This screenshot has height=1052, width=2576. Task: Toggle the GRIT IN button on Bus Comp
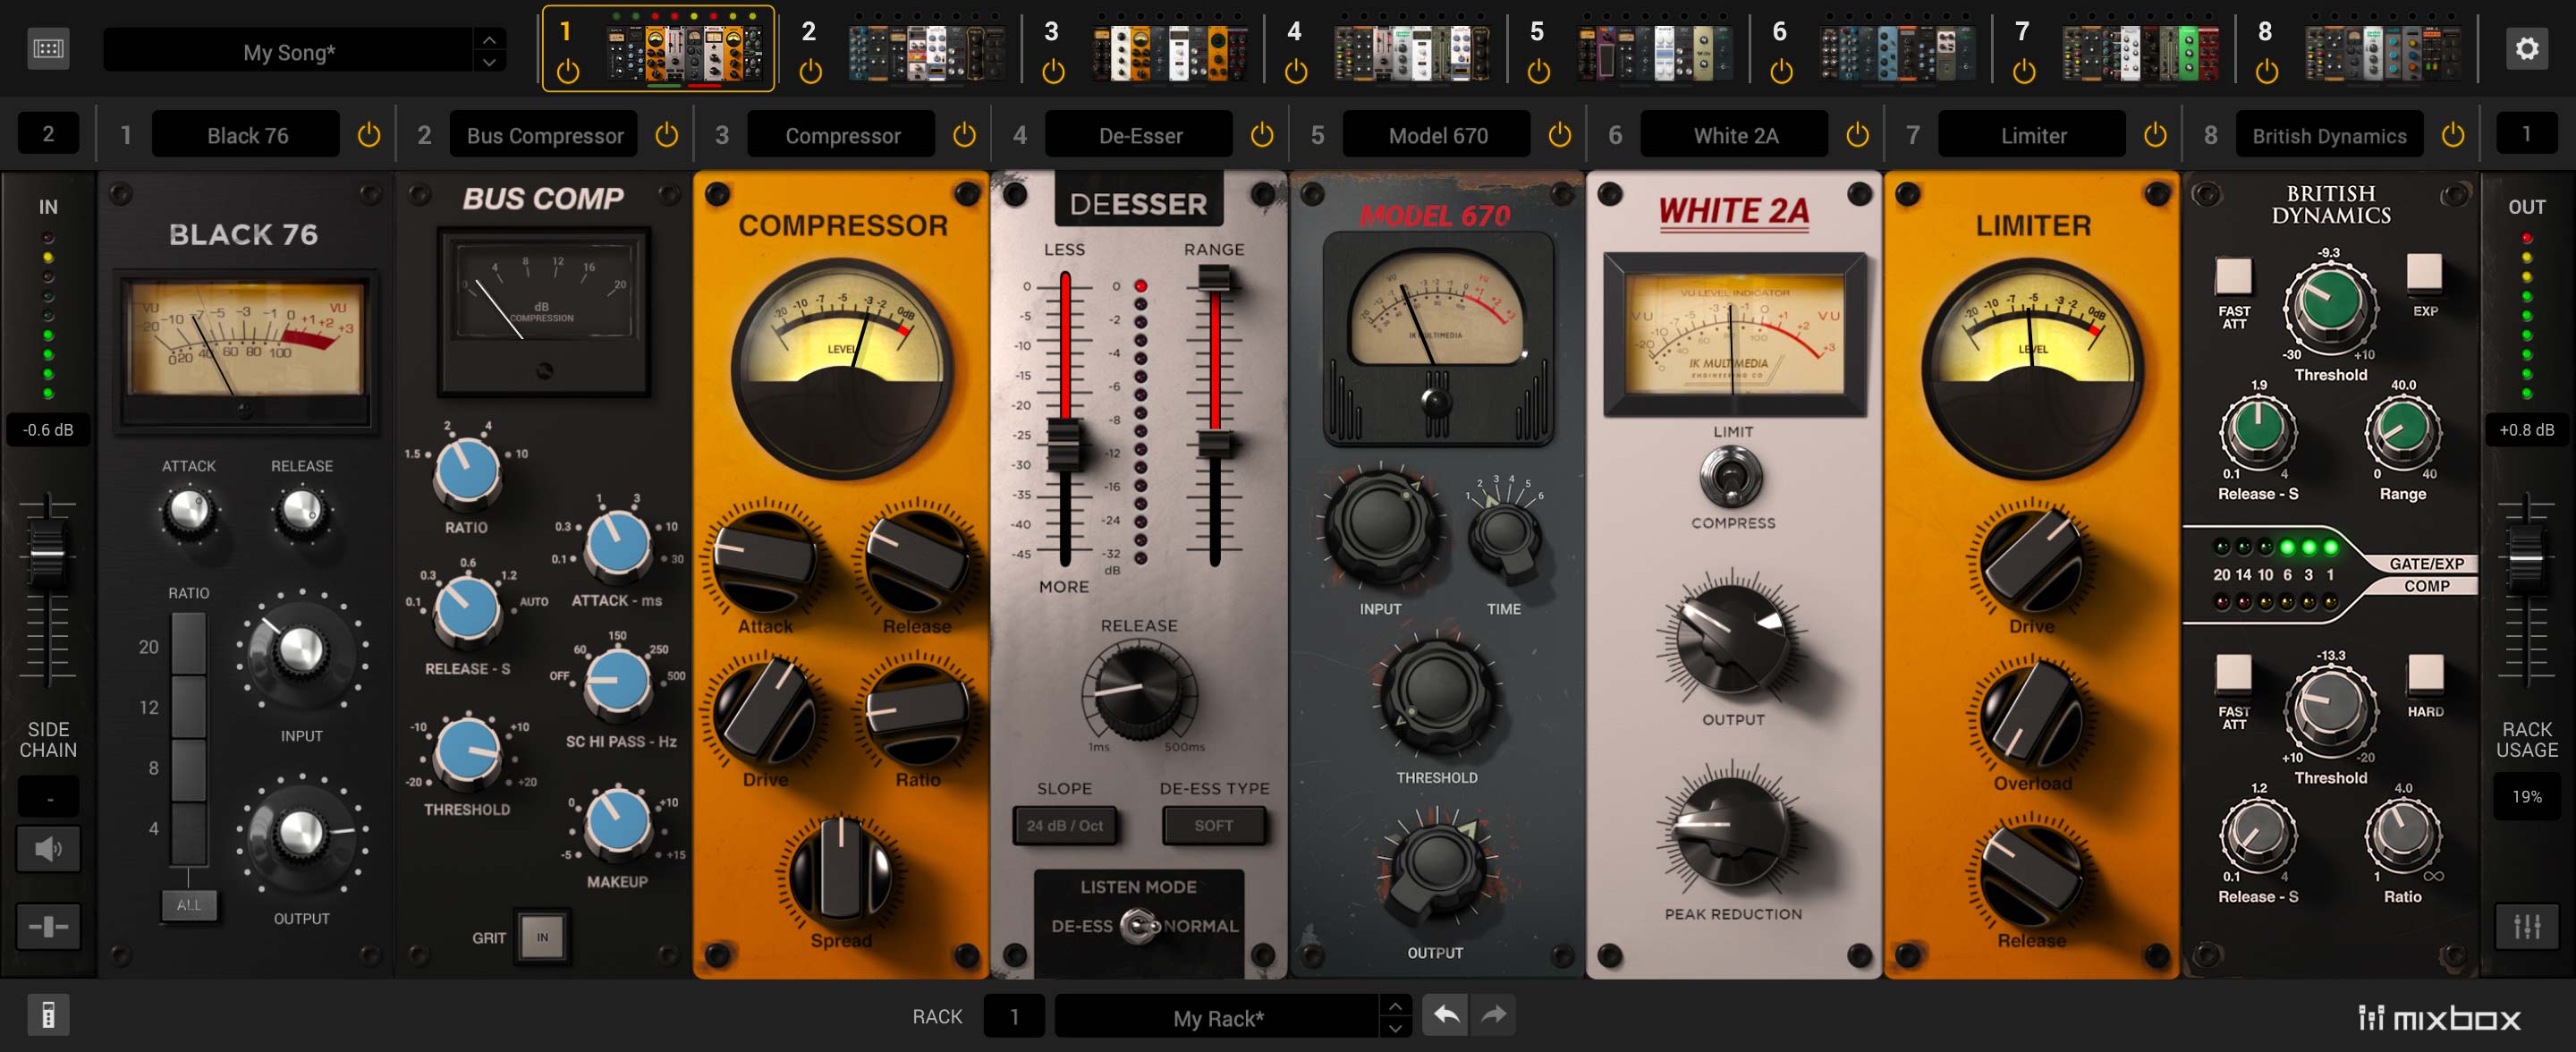click(542, 937)
